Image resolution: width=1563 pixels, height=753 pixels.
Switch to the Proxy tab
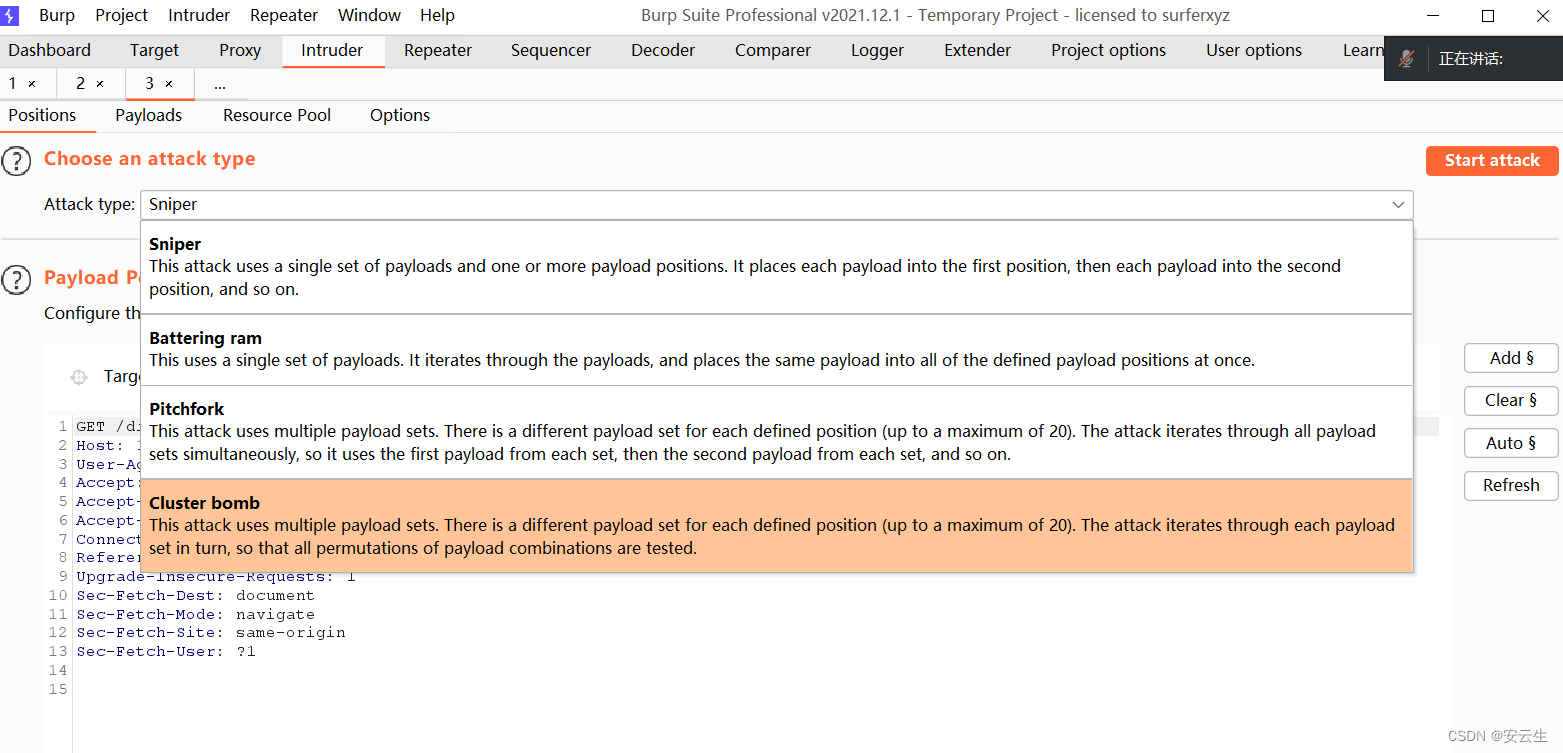(240, 50)
